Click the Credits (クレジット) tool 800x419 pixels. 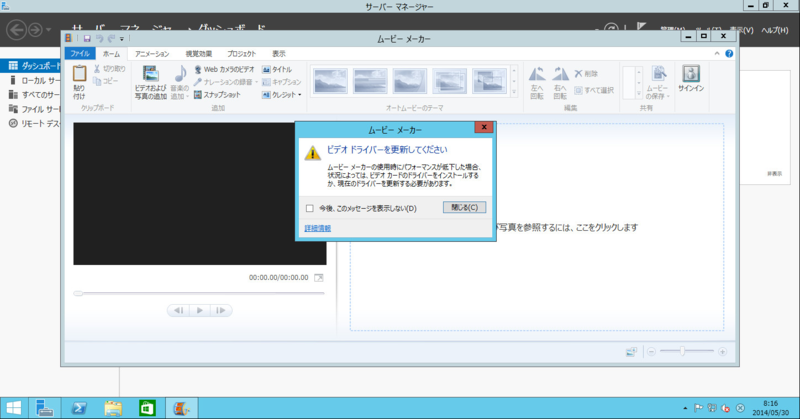[x=280, y=95]
